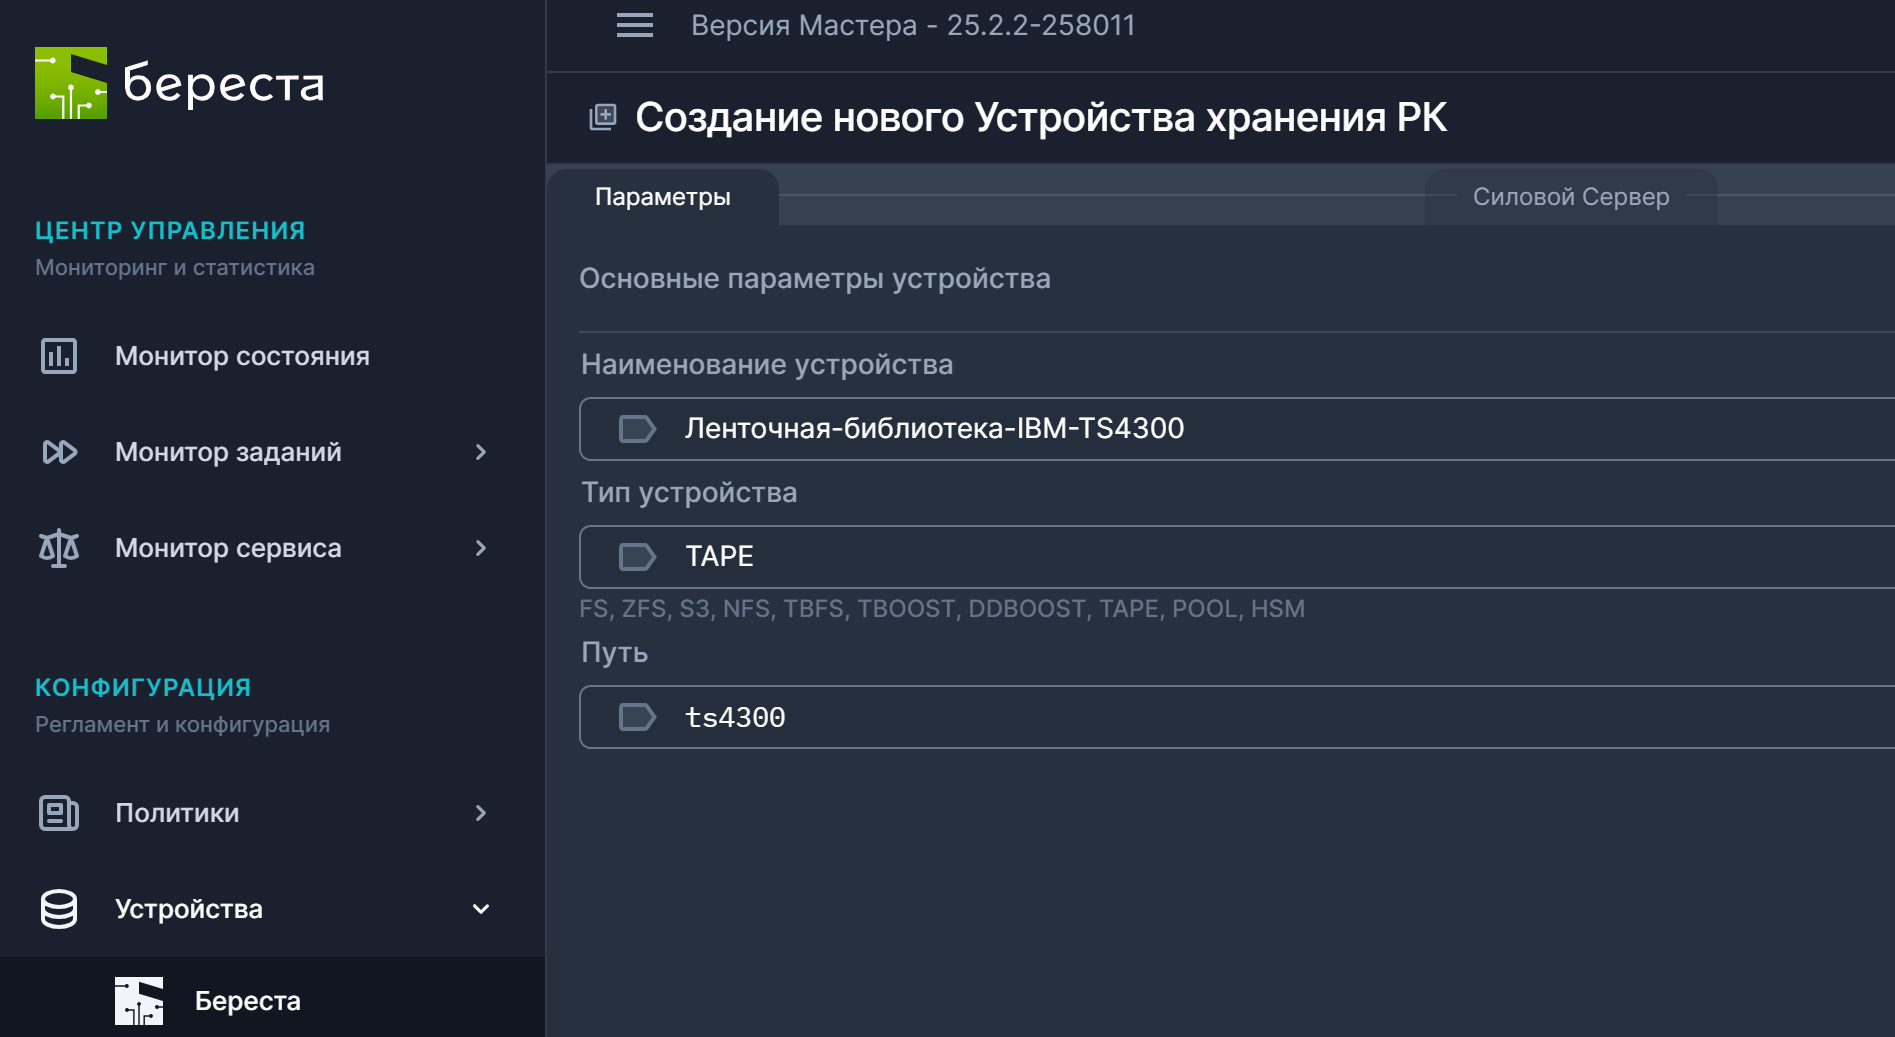1895x1037 pixels.
Task: Collapse the Устройства section
Action: click(x=482, y=909)
